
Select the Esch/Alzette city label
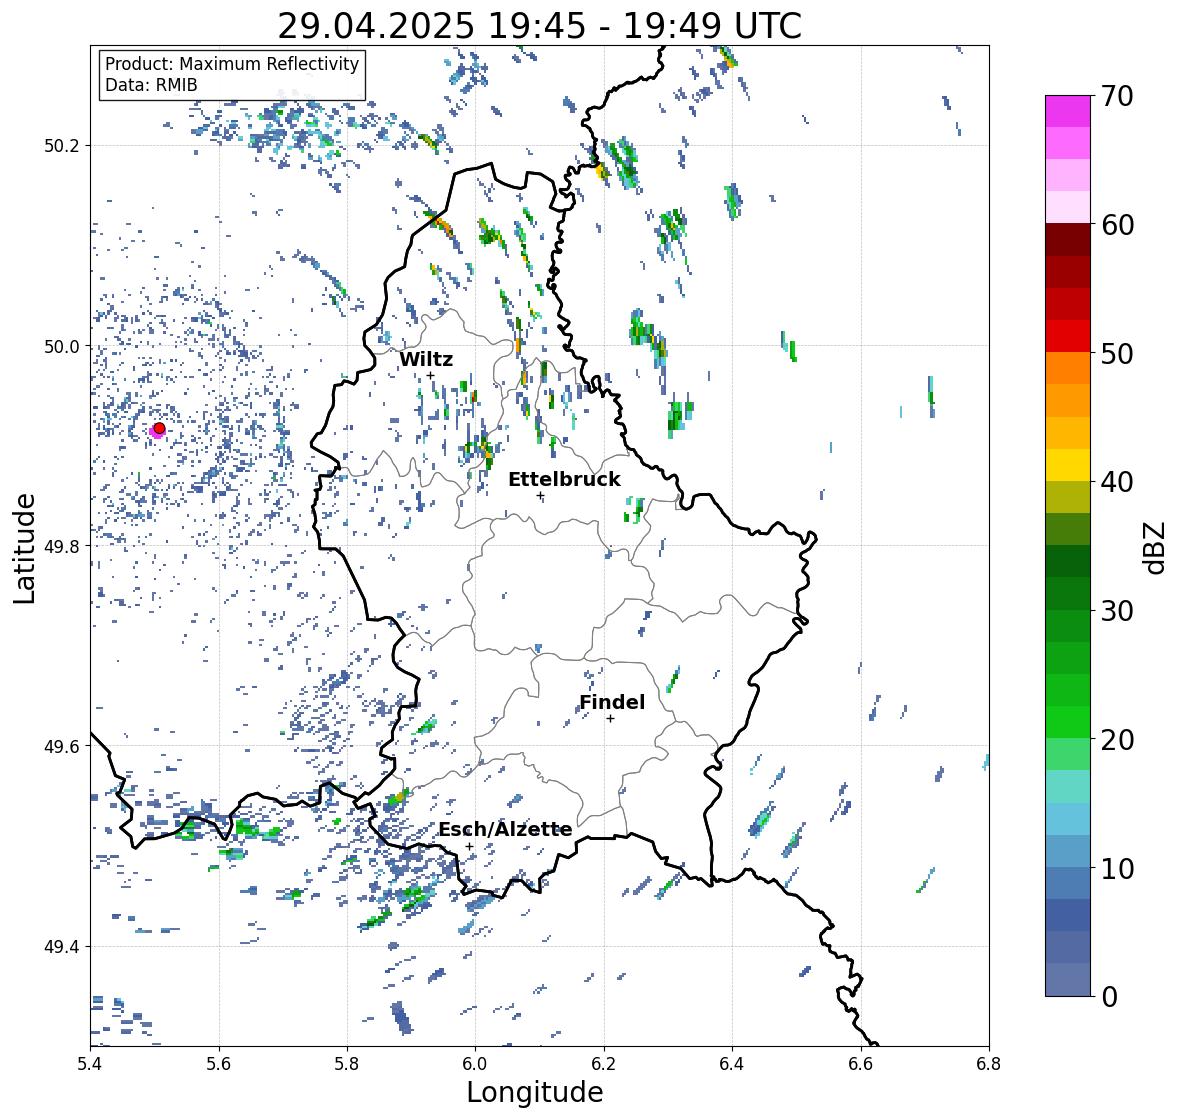point(505,829)
